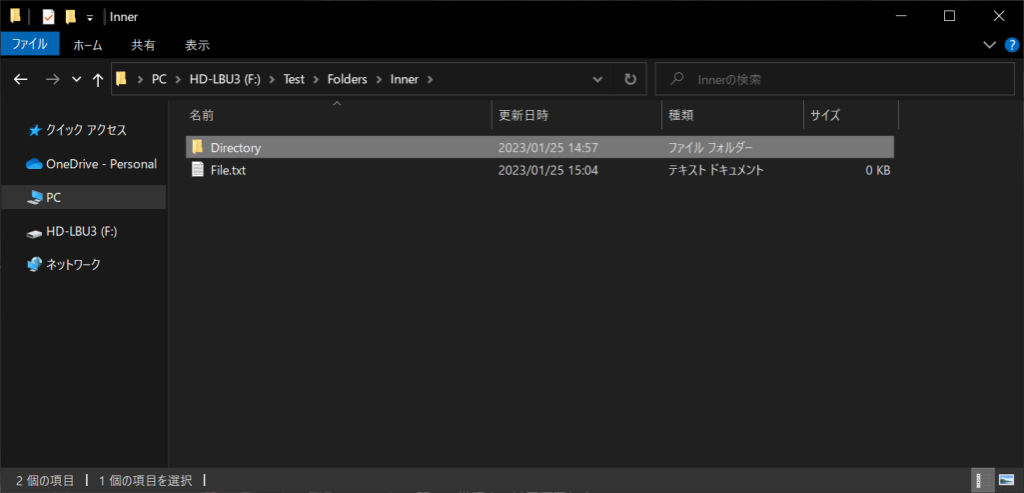The image size is (1024, 493).
Task: Switch to the ホーム ribbon tab
Action: pos(88,45)
